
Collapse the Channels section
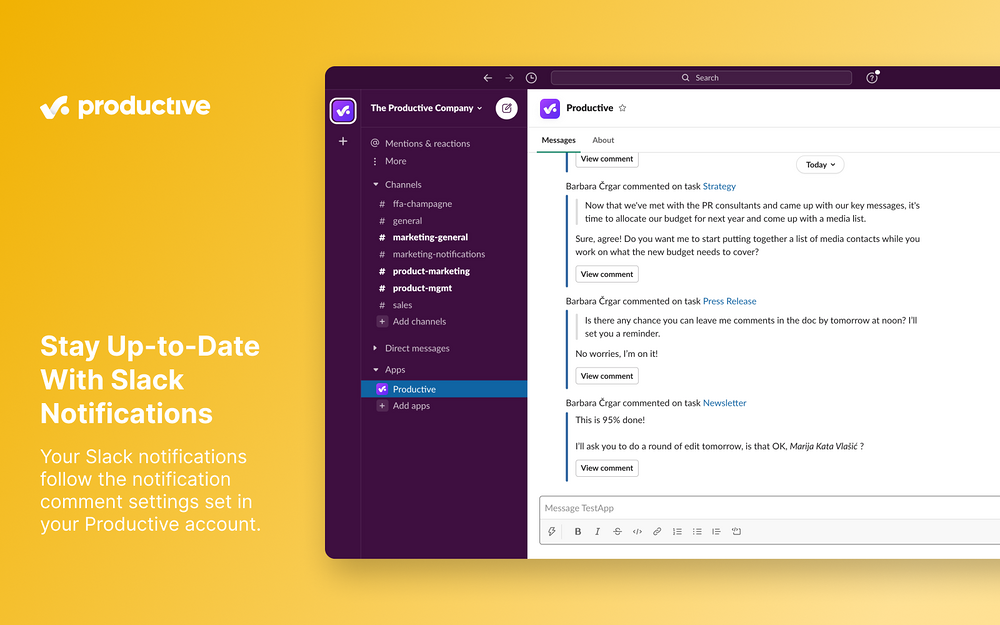(x=376, y=184)
